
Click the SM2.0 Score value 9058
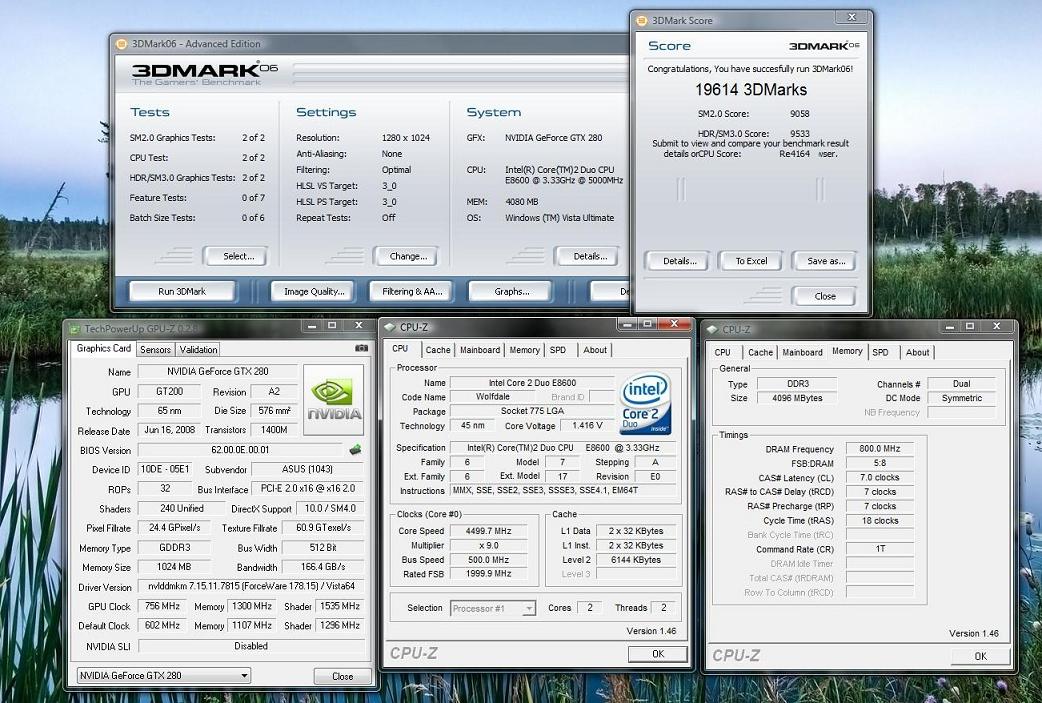click(799, 114)
